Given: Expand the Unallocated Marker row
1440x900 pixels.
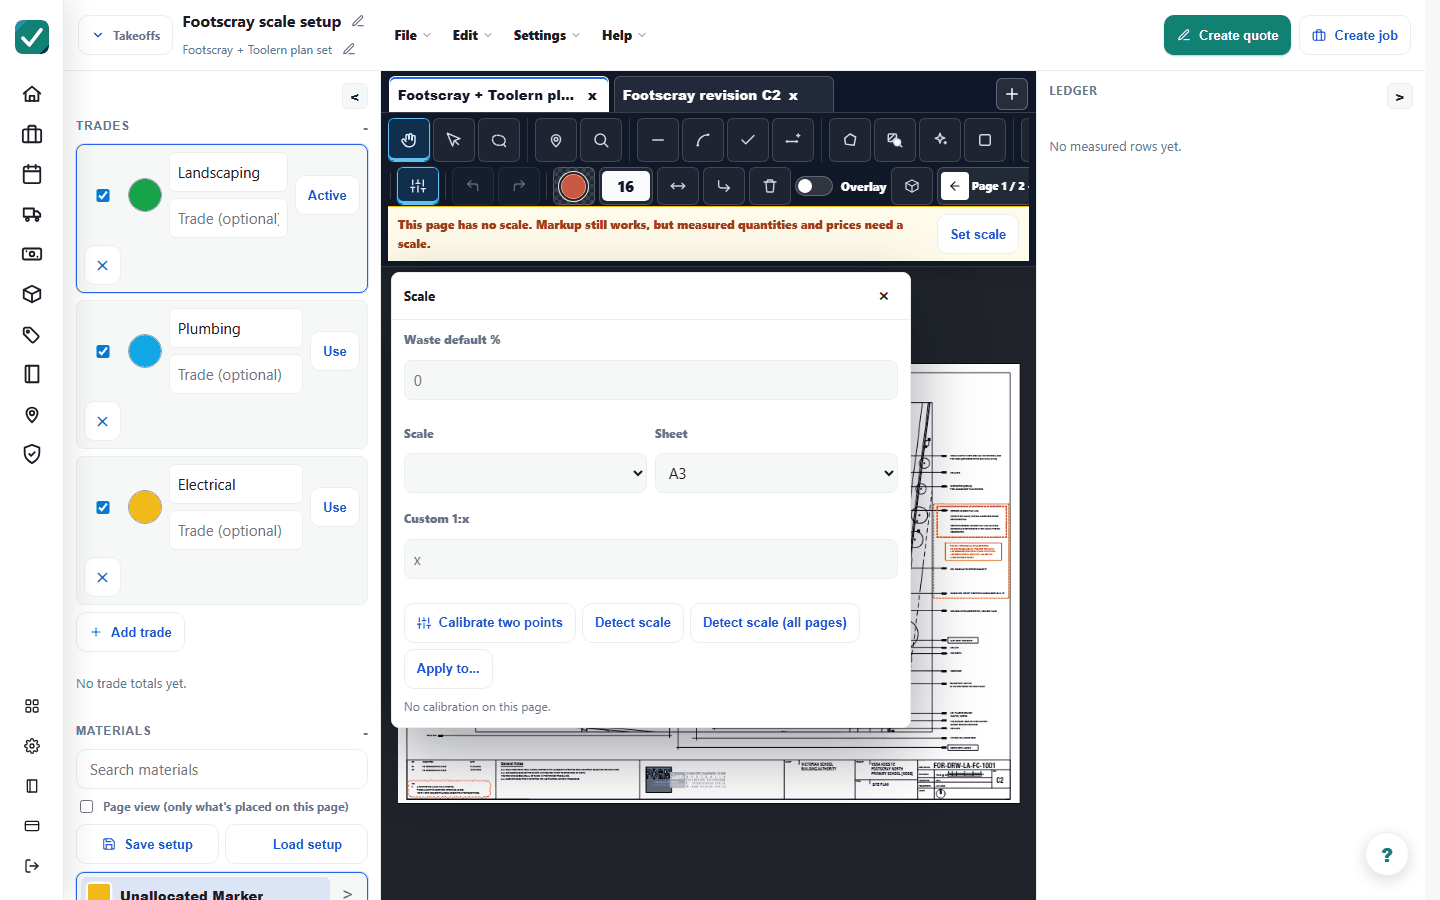Looking at the screenshot, I should tap(348, 894).
